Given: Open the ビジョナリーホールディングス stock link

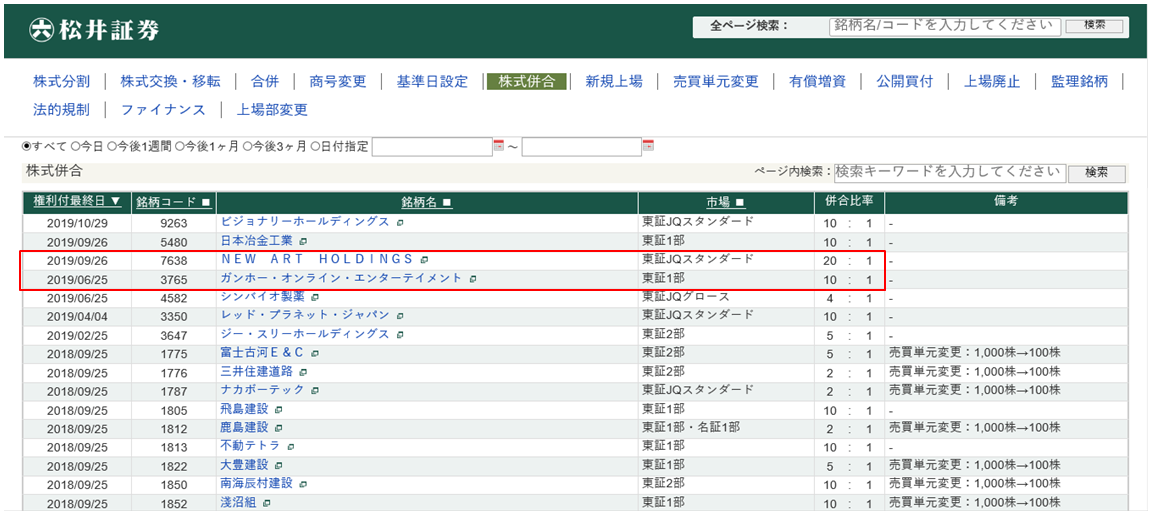Looking at the screenshot, I should coord(305,221).
